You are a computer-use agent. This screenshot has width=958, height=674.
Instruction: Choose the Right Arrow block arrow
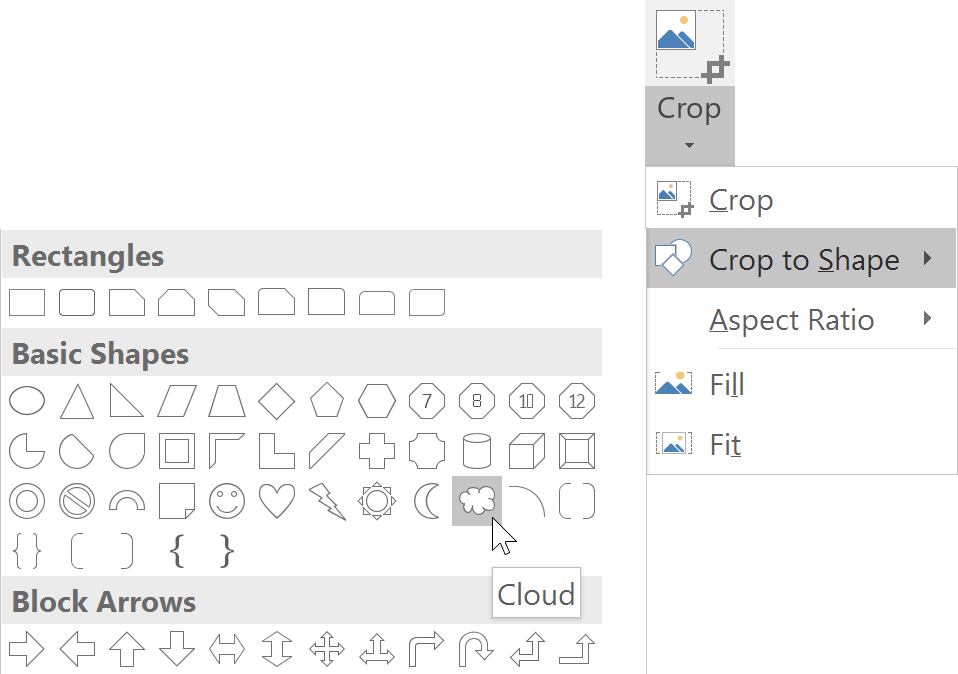coord(27,649)
